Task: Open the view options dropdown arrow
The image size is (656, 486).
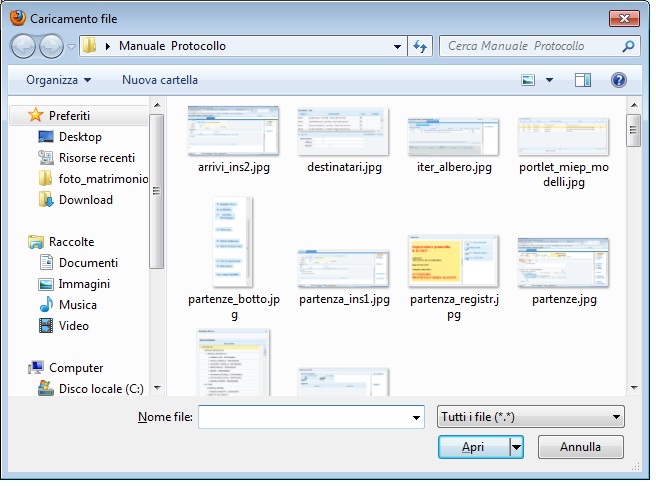Action: pyautogui.click(x=549, y=80)
